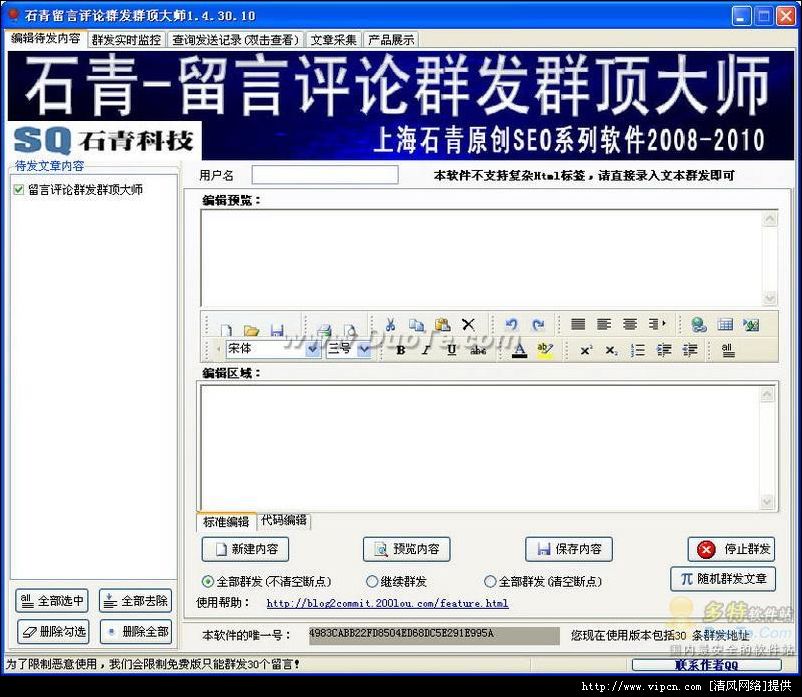This screenshot has height=697, width=802.
Task: Open the 三号 font size dropdown
Action: pos(364,349)
